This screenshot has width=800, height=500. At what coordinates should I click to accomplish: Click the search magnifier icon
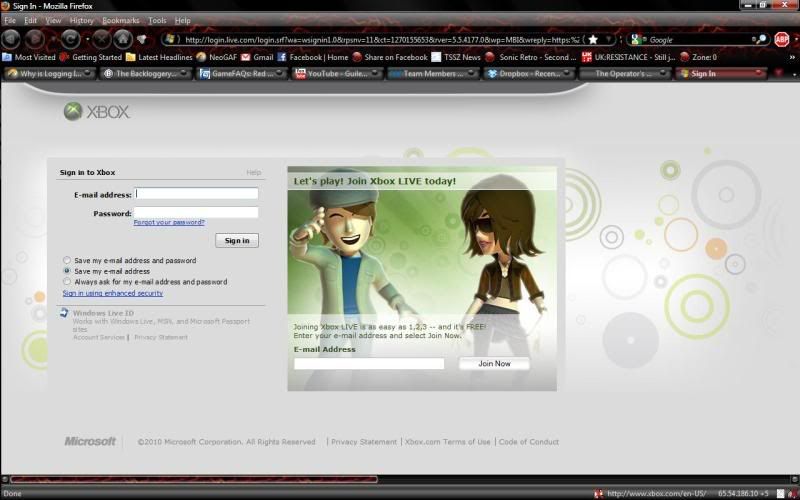(x=760, y=39)
